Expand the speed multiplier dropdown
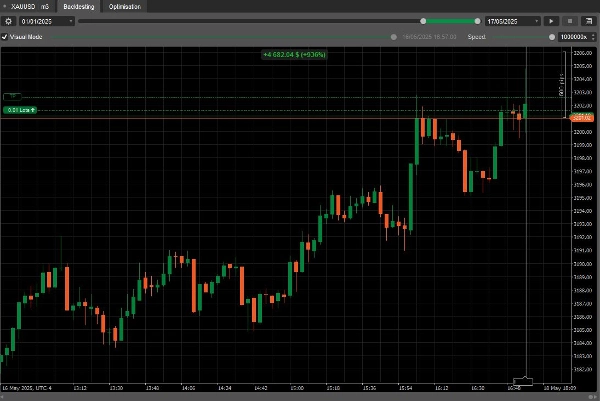The image size is (600, 401). (573, 37)
